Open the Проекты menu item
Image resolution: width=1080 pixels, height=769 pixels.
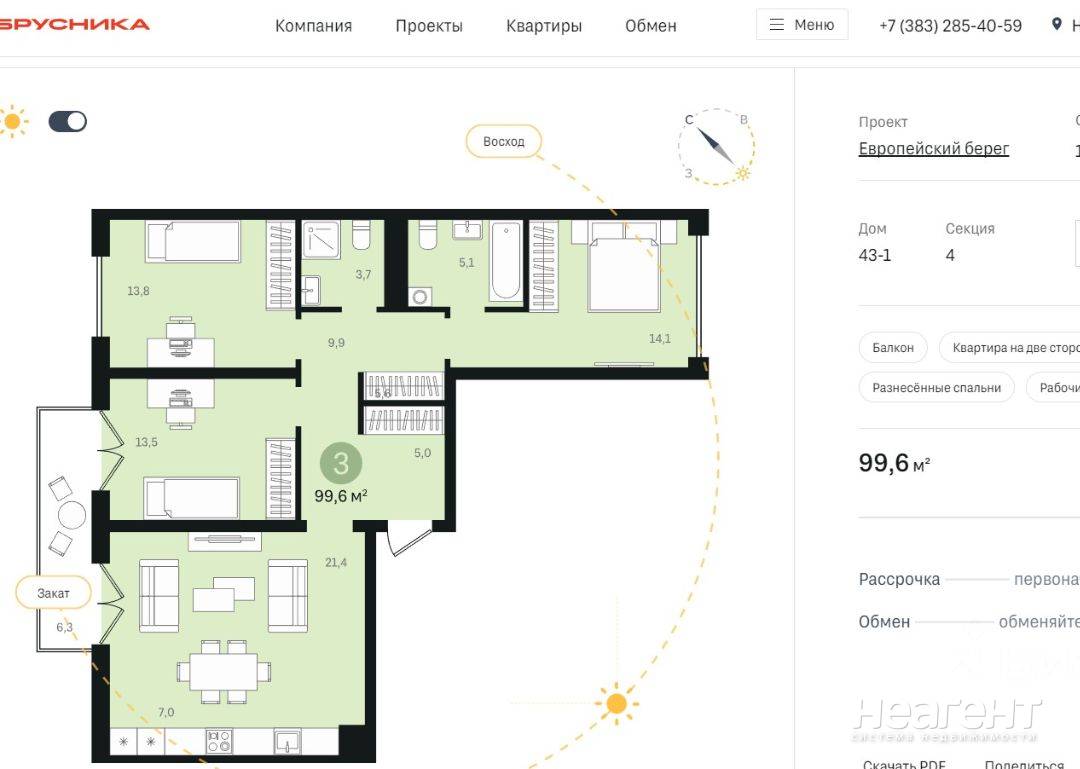(429, 26)
